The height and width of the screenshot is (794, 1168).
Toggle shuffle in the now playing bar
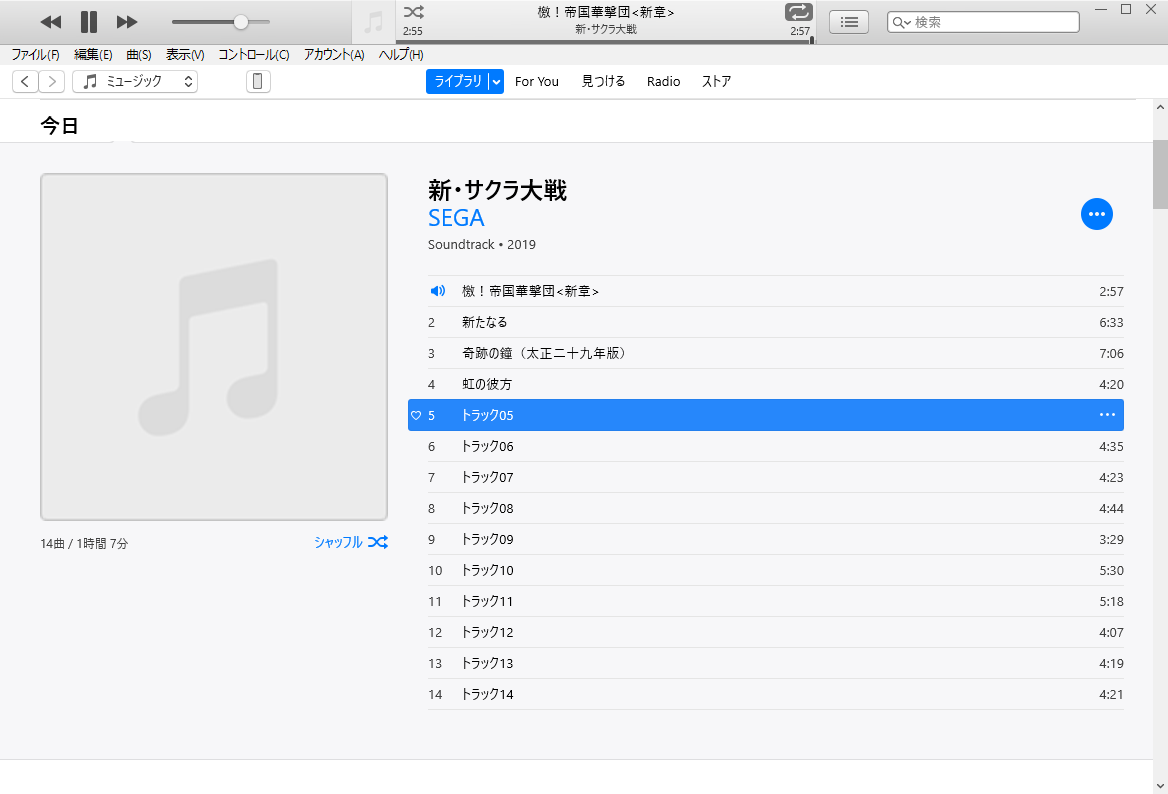click(413, 13)
